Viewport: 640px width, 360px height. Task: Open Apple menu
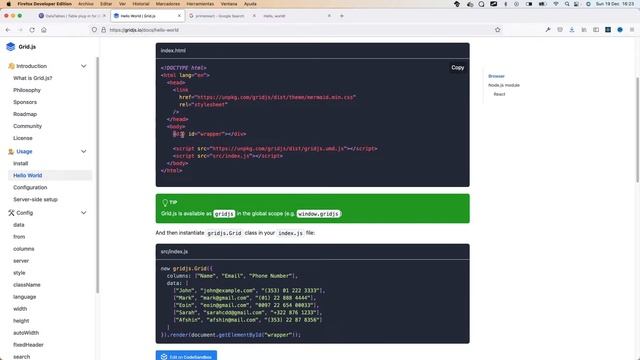click(x=9, y=4)
